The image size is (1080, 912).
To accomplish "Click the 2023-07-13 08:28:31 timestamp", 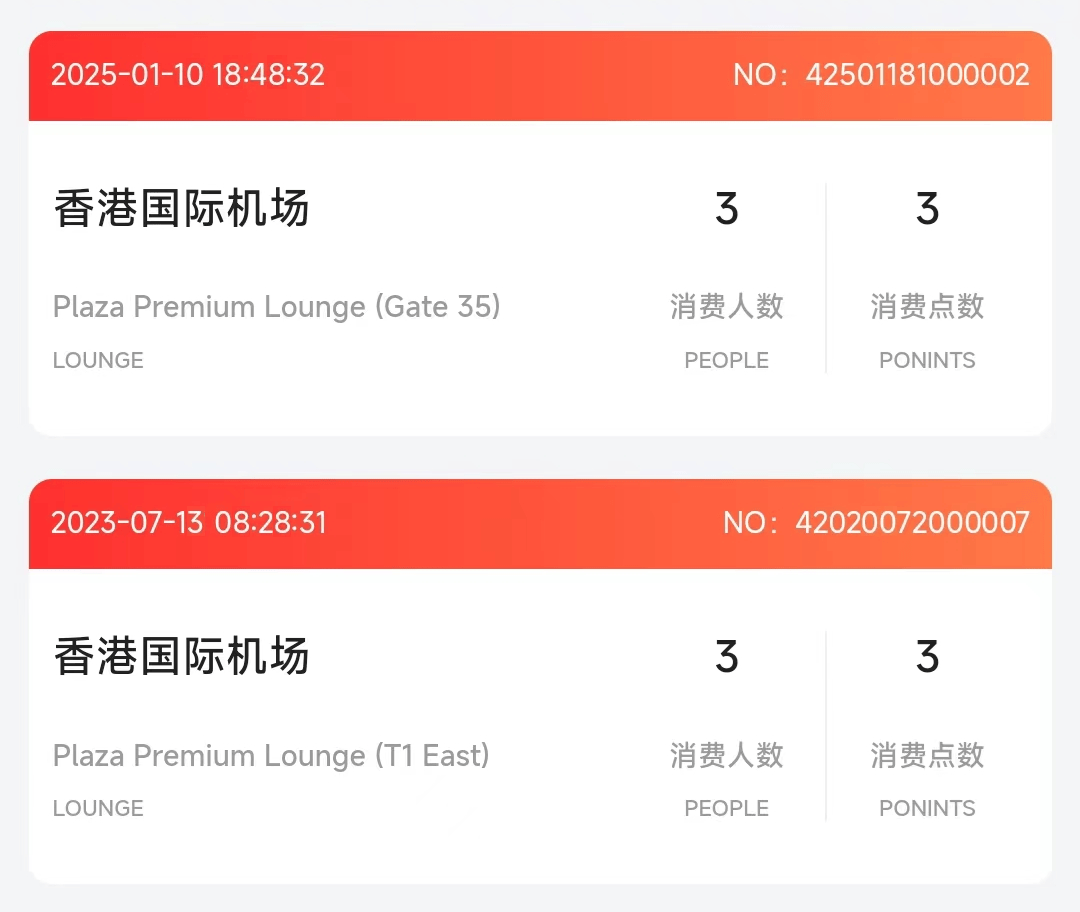I will [188, 523].
